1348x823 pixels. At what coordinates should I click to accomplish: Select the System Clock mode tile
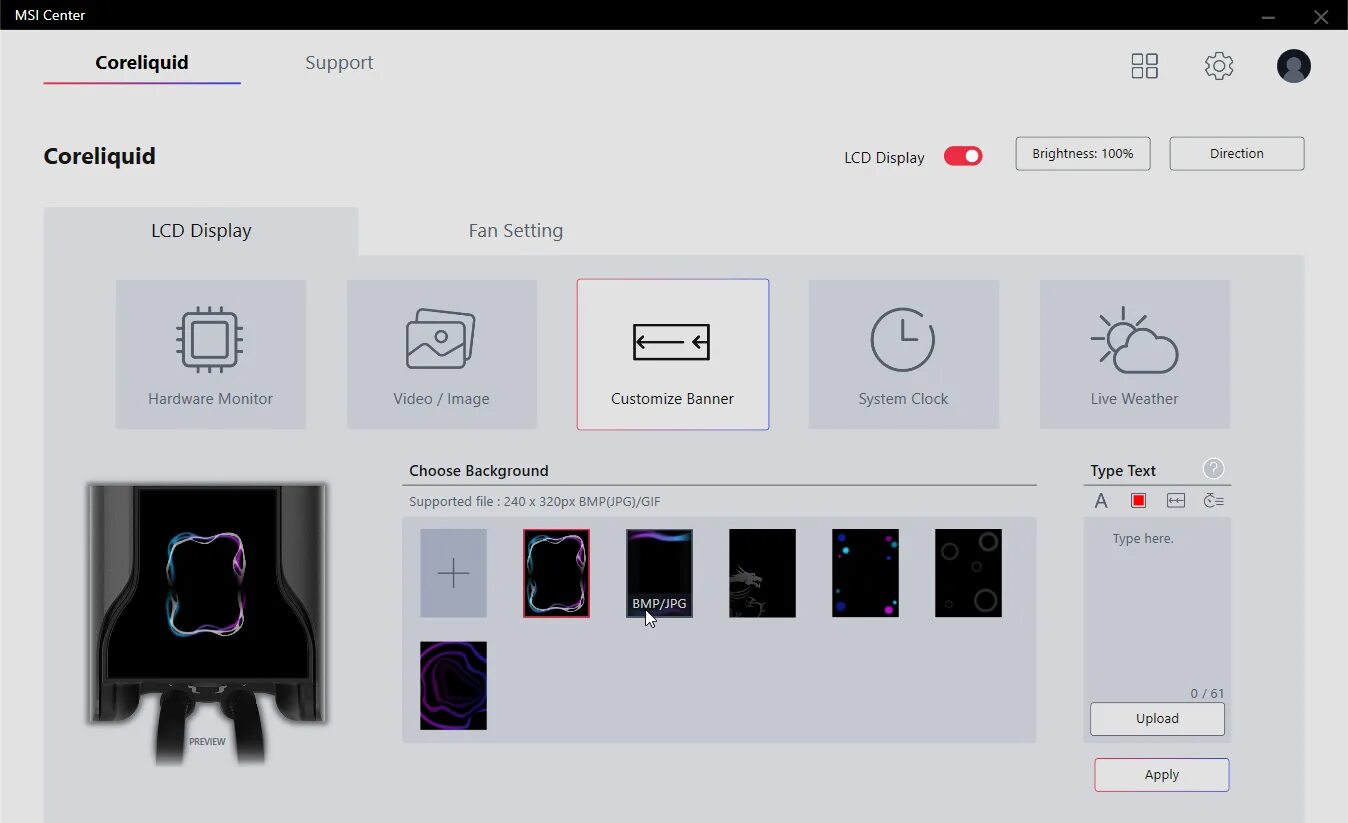point(903,354)
